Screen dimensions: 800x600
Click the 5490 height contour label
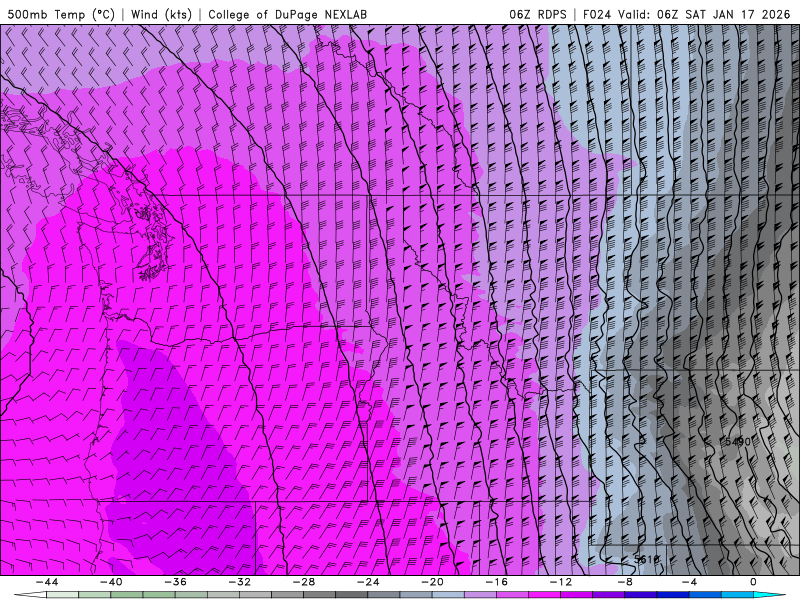pos(736,441)
